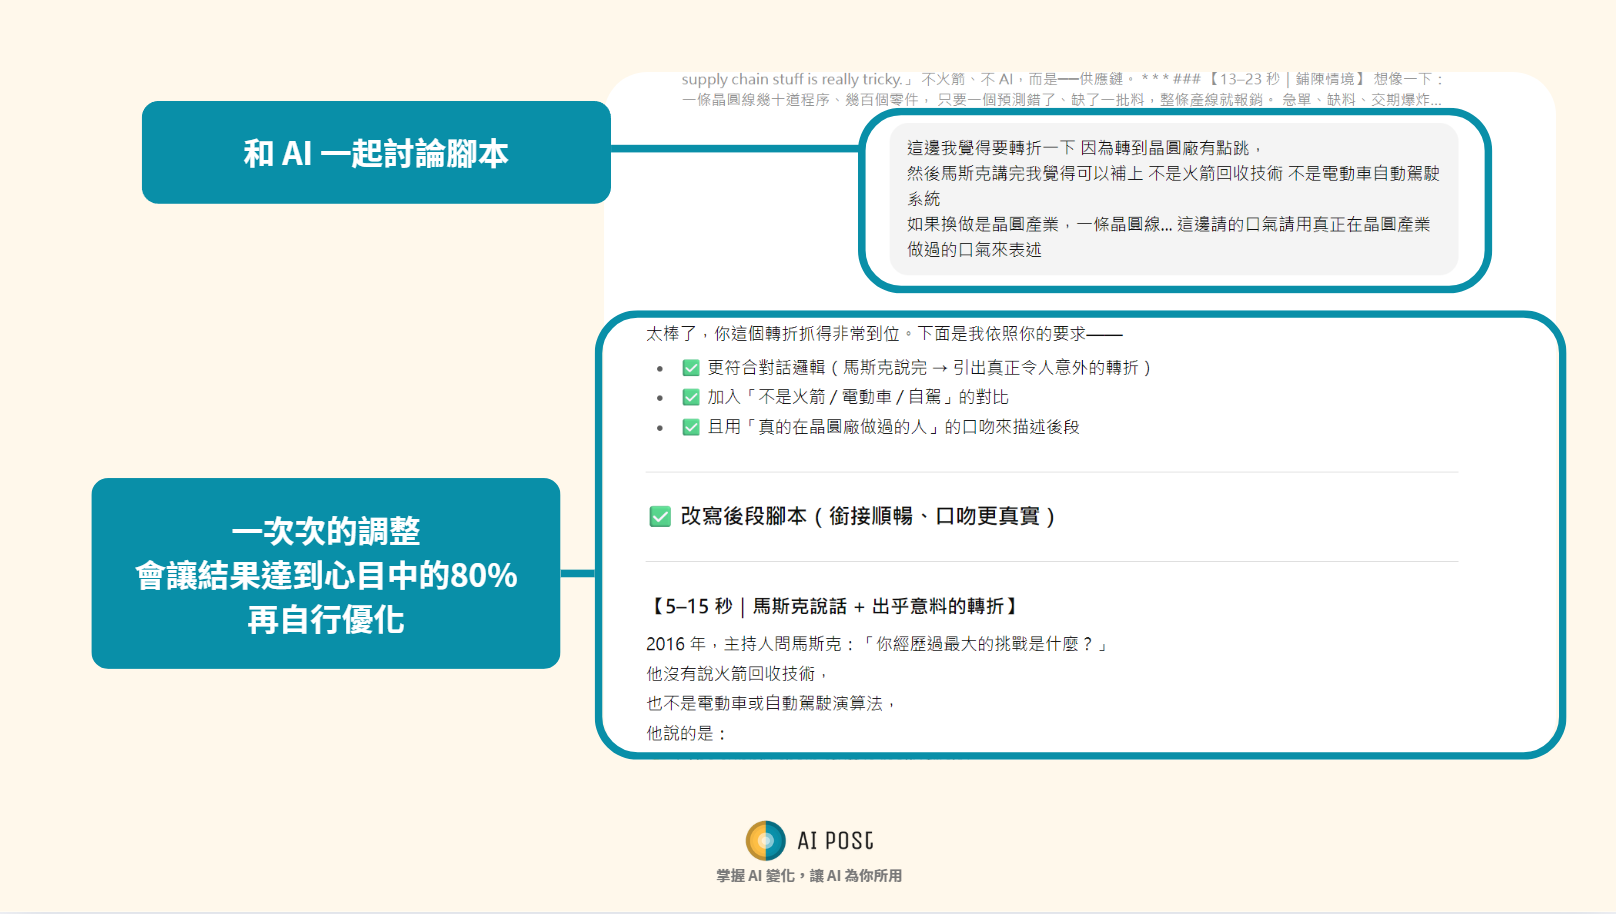Viewport: 1616px width, 914px height.
Task: Click the bullet text 且用「真的在晶圓廠做過的人」
Action: pyautogui.click(x=893, y=427)
